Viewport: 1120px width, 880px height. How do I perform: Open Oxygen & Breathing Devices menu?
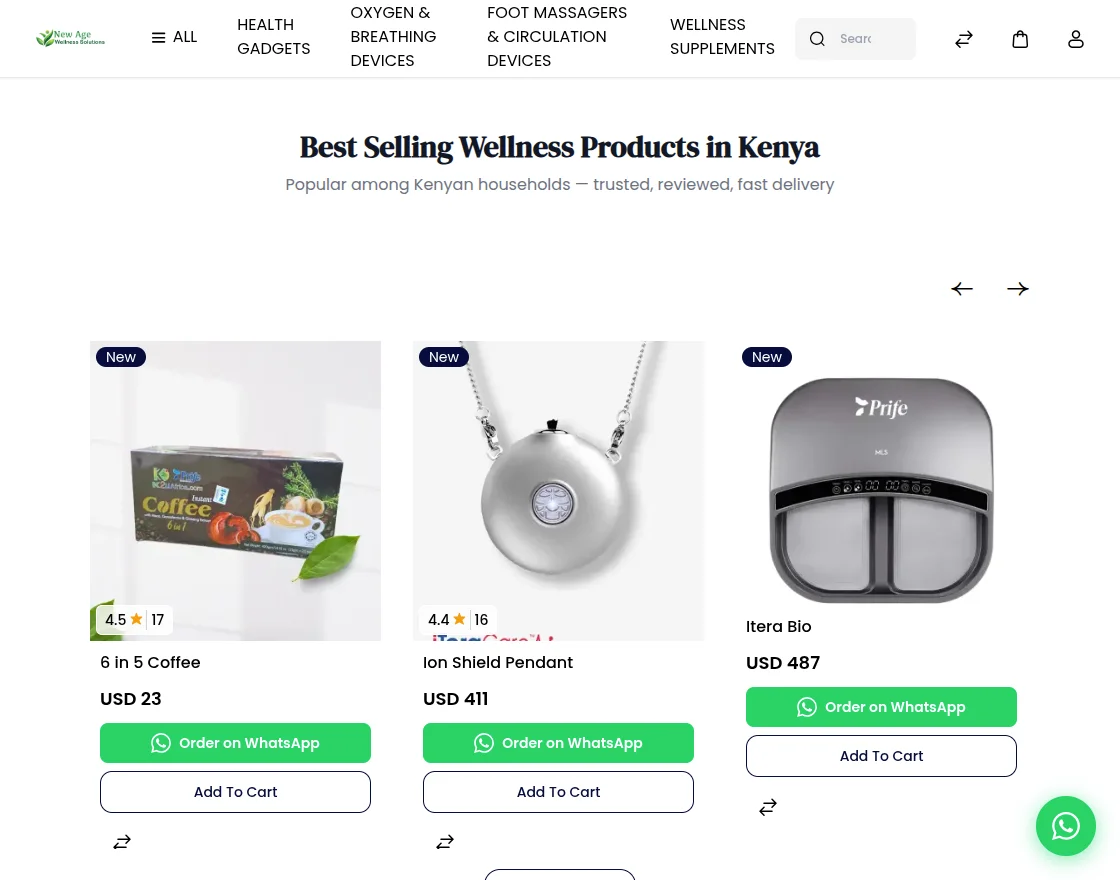click(x=393, y=36)
